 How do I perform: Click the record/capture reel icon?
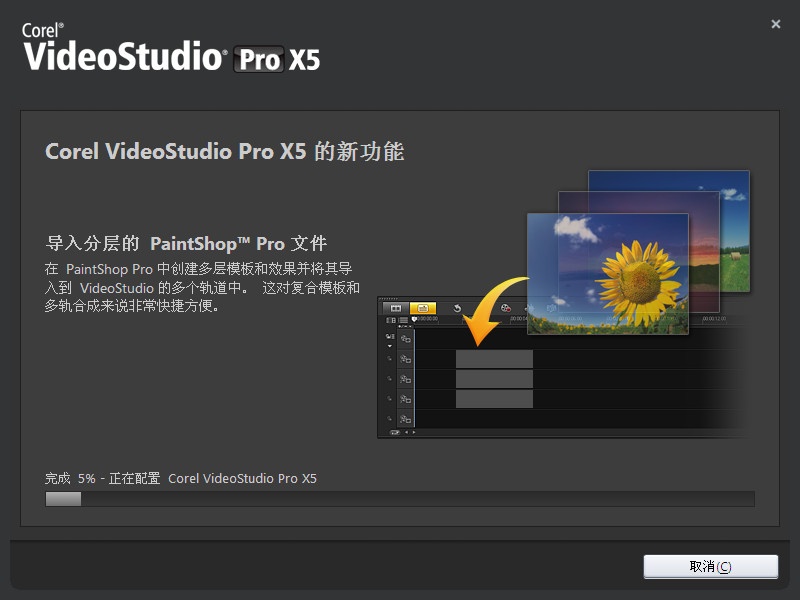coord(506,308)
